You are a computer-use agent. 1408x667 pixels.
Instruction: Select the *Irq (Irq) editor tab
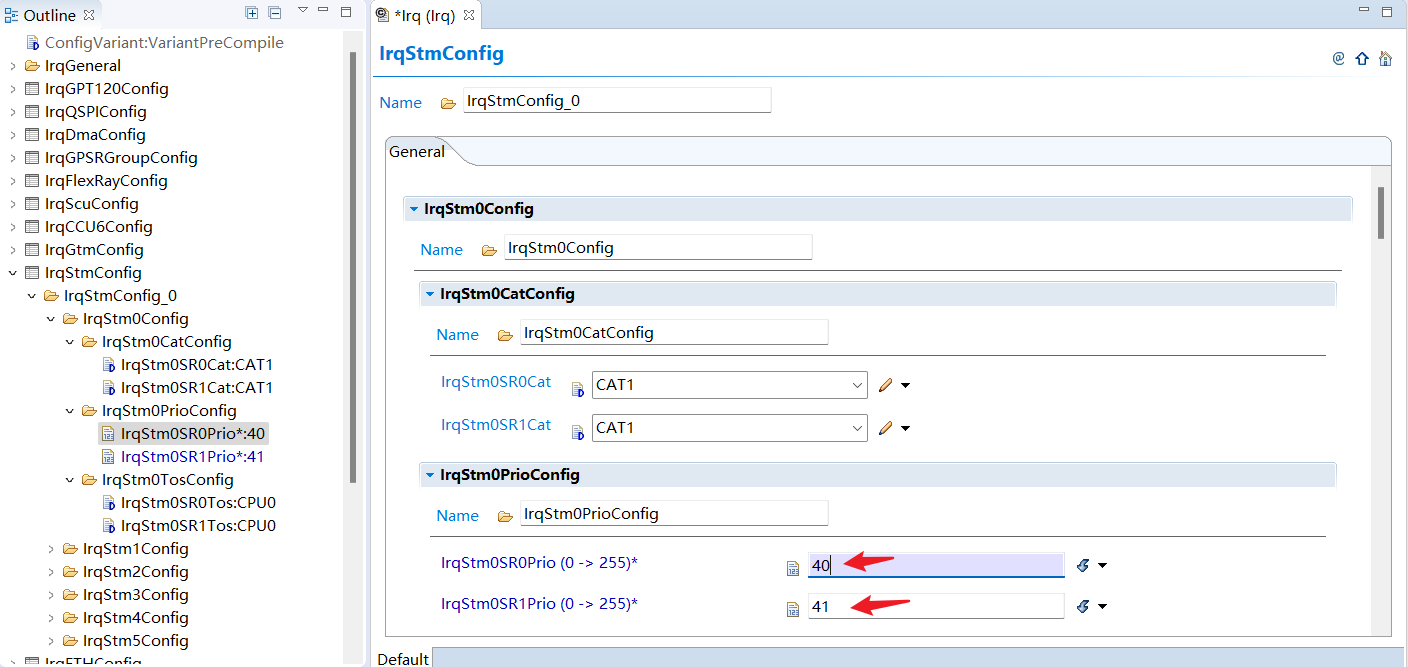425,15
